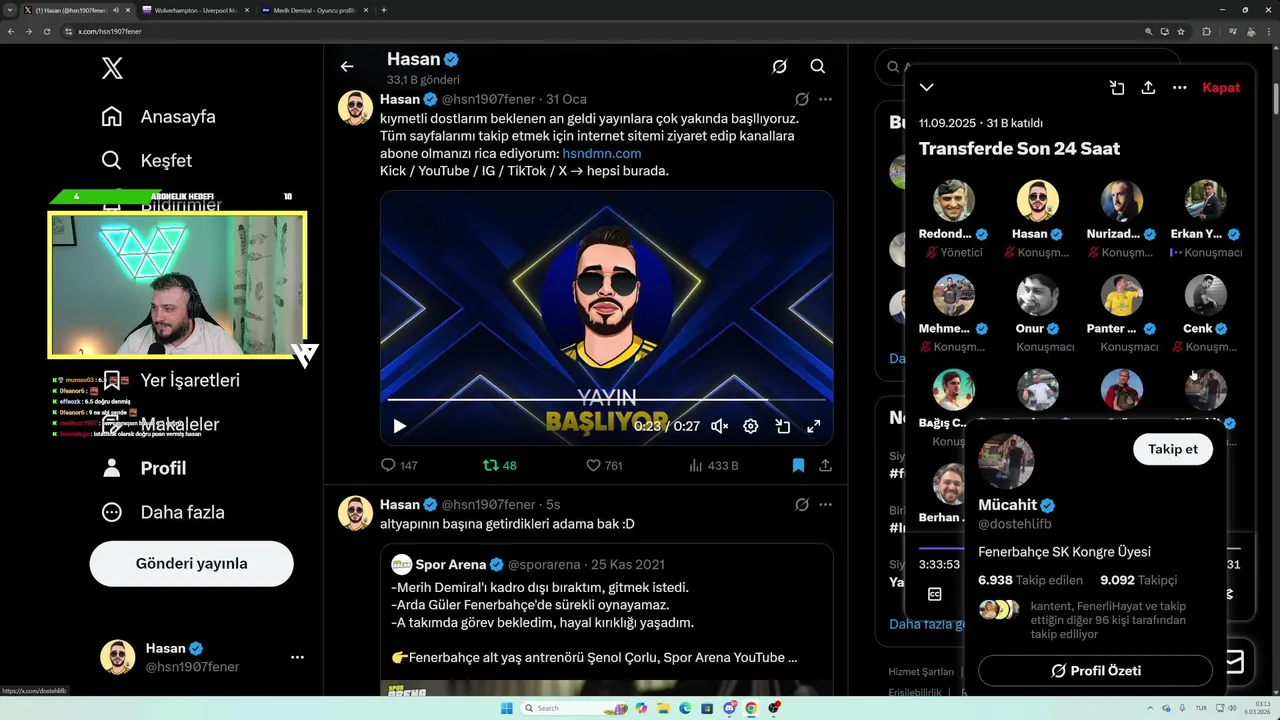Open more options on the 5s post

point(825,504)
